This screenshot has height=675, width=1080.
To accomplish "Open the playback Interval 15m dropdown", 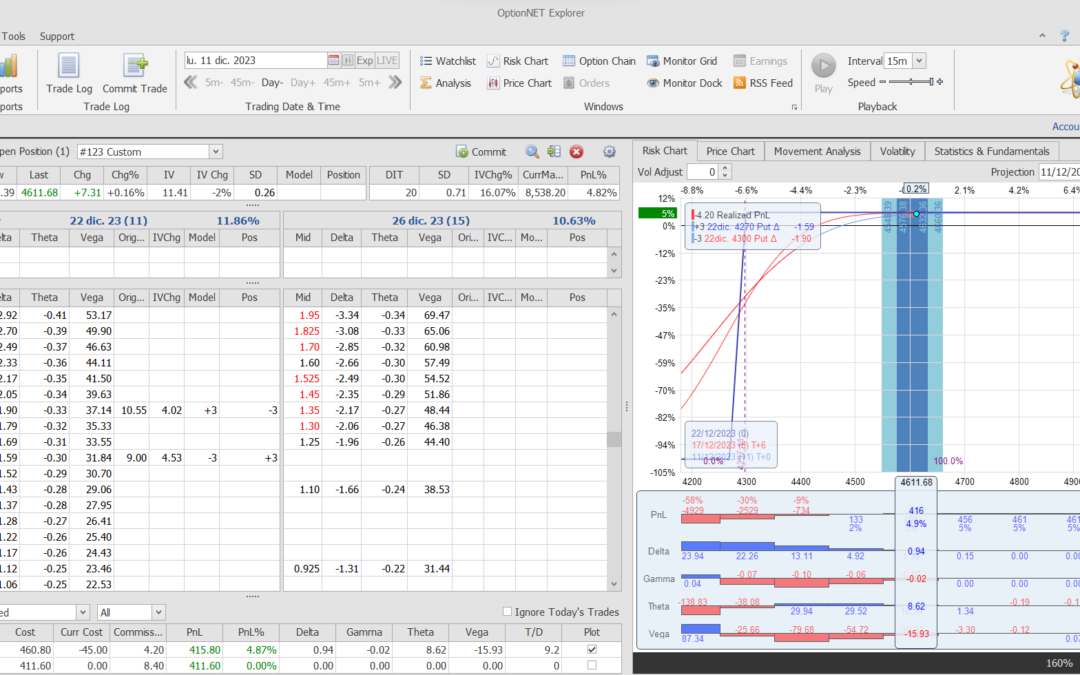I will [919, 61].
